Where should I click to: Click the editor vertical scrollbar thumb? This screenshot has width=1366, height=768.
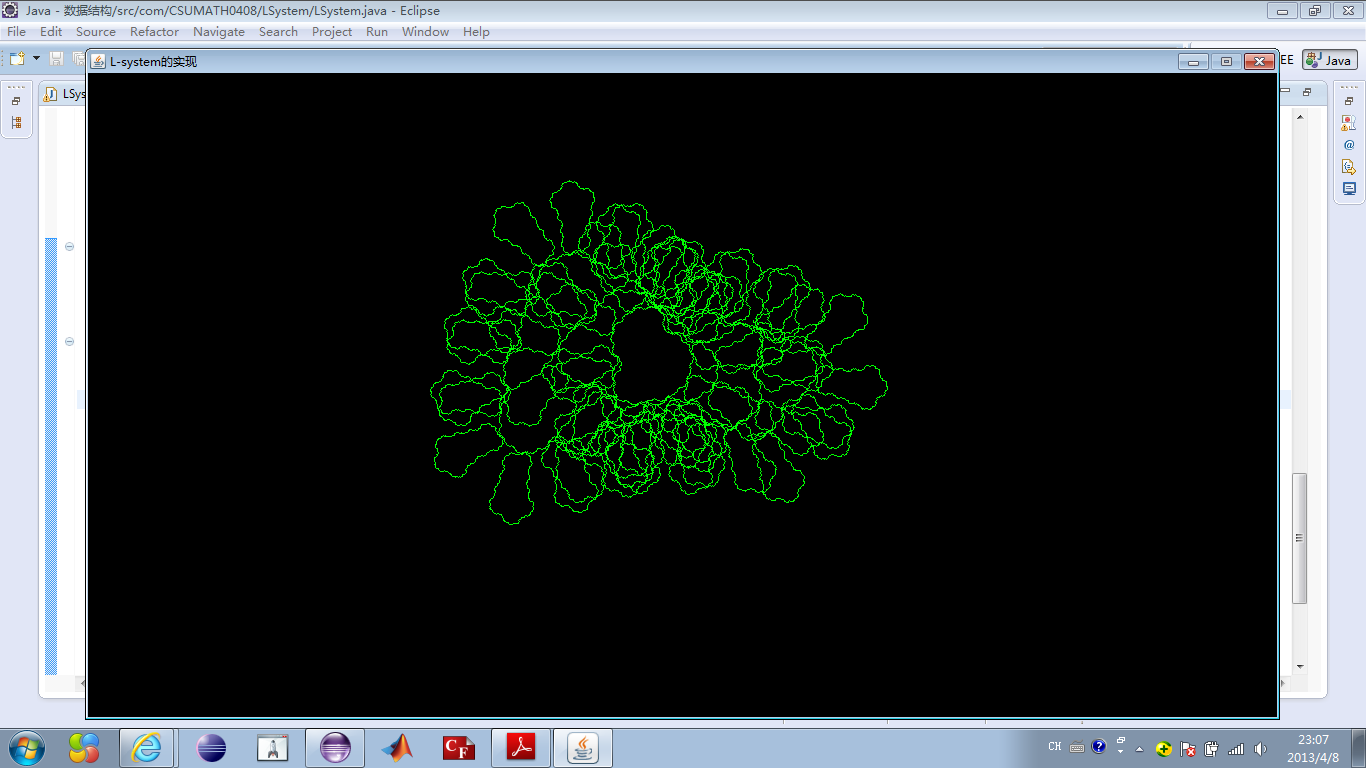[1300, 538]
